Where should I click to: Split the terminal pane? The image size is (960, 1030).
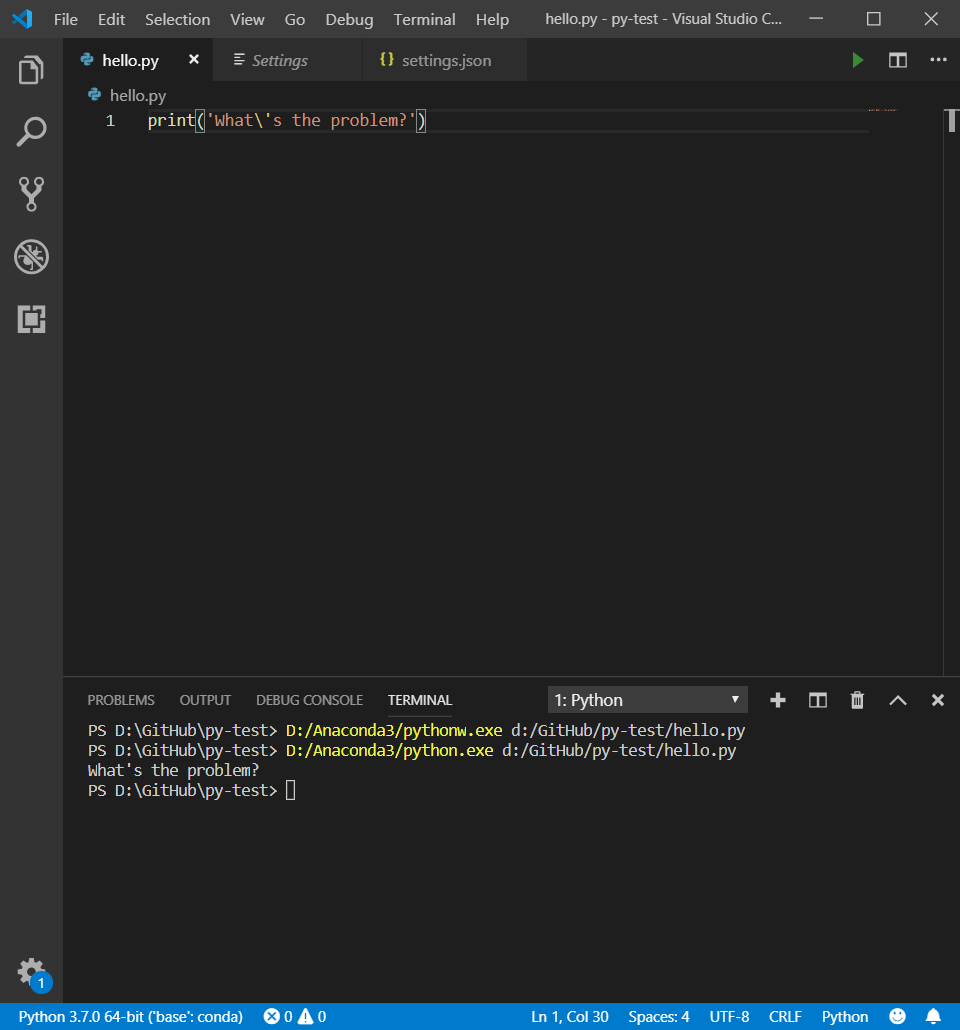pyautogui.click(x=818, y=700)
